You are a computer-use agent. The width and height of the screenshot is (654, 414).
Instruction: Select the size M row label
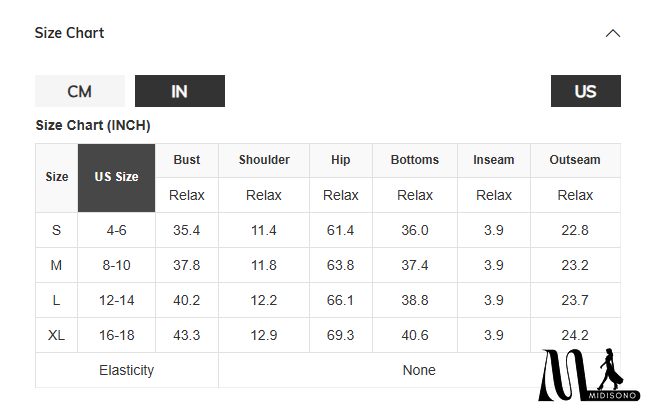57,265
